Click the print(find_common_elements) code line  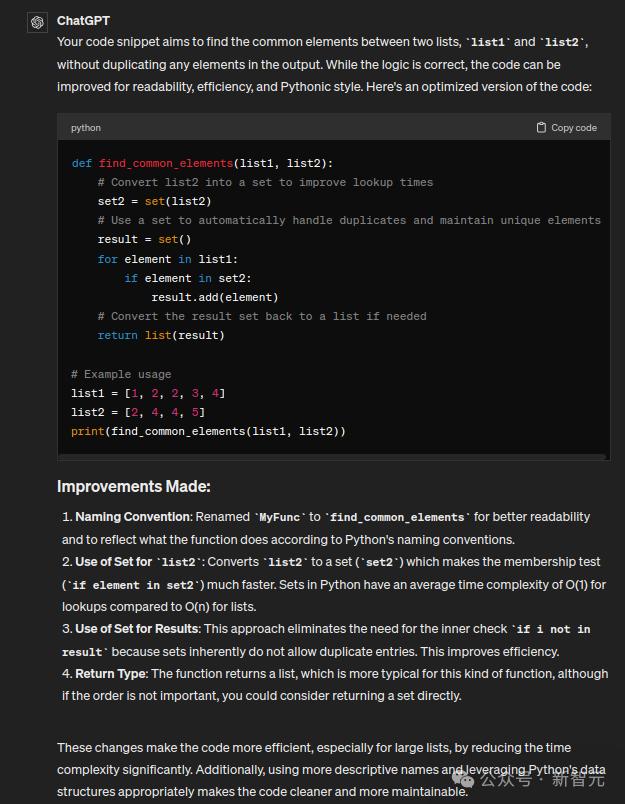tap(208, 431)
